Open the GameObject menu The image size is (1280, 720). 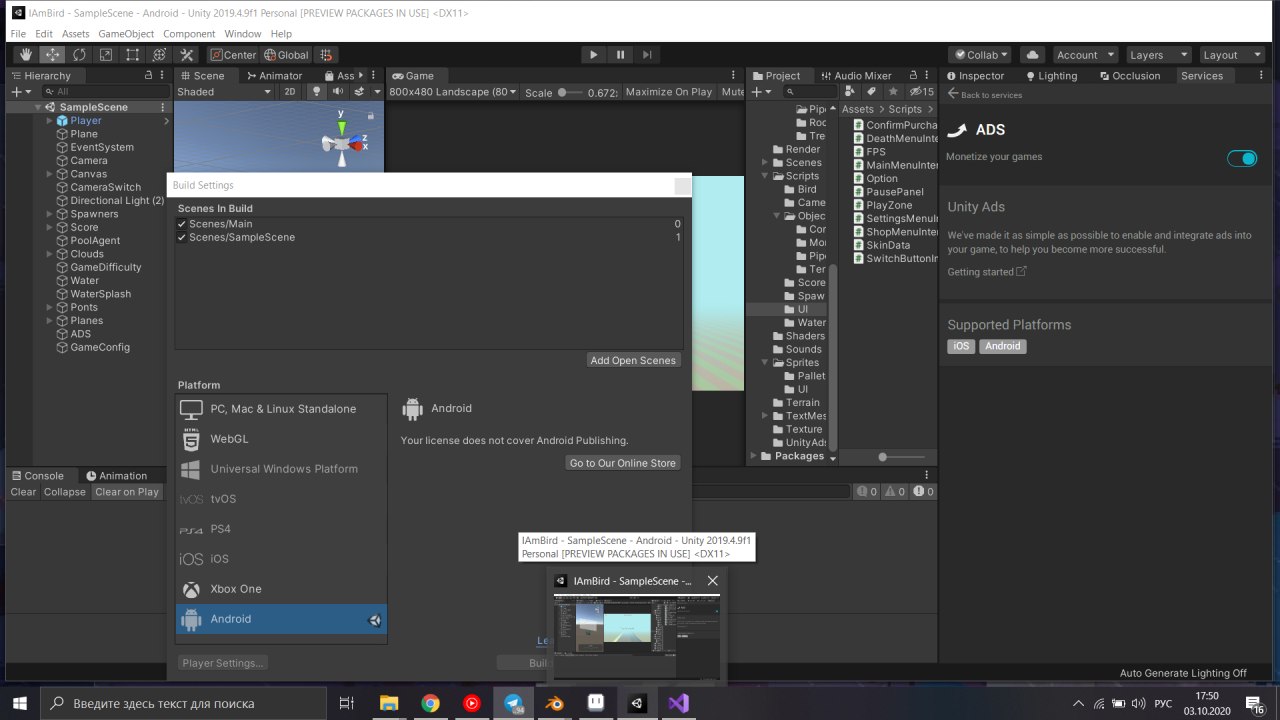coord(126,33)
